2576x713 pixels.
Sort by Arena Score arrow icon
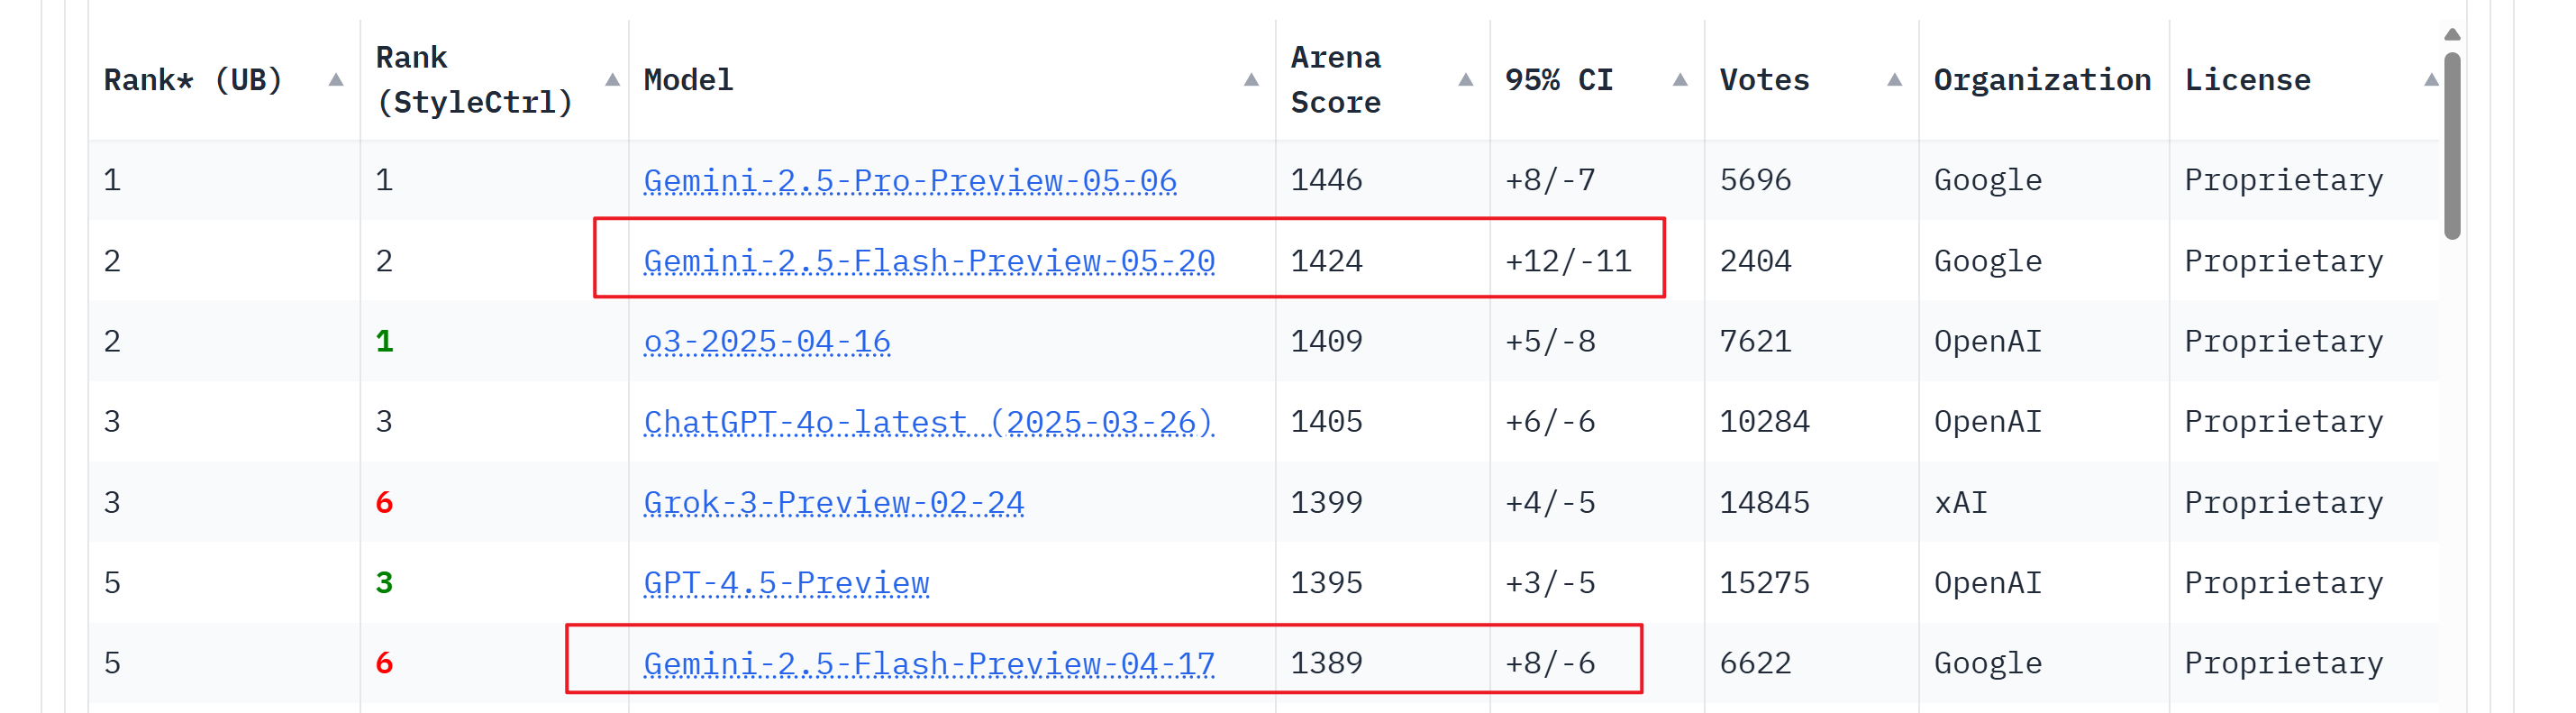click(x=1466, y=80)
